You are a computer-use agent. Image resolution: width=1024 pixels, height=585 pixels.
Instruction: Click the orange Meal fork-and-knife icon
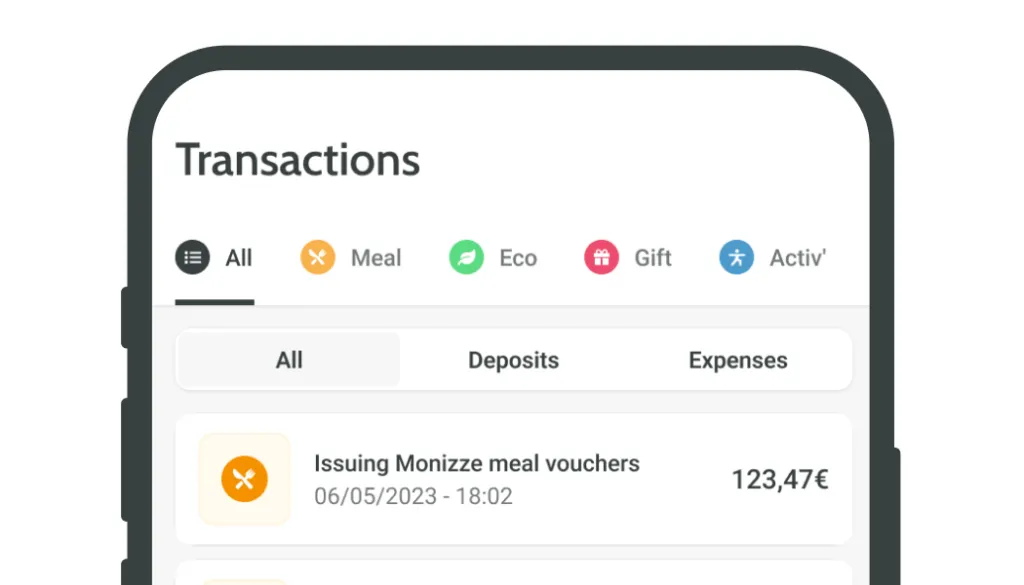[318, 258]
